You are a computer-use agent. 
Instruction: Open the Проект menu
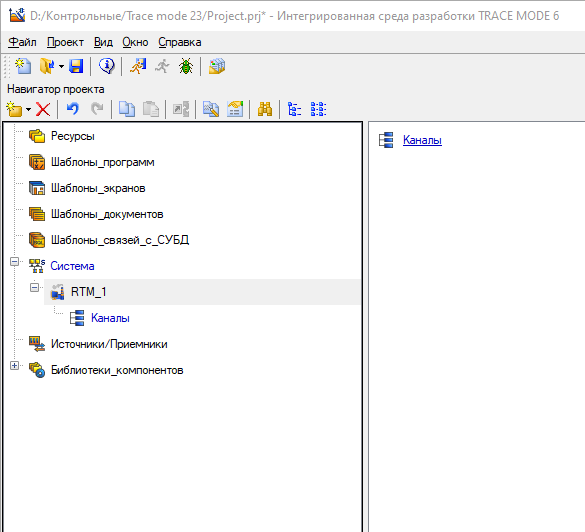[65, 42]
